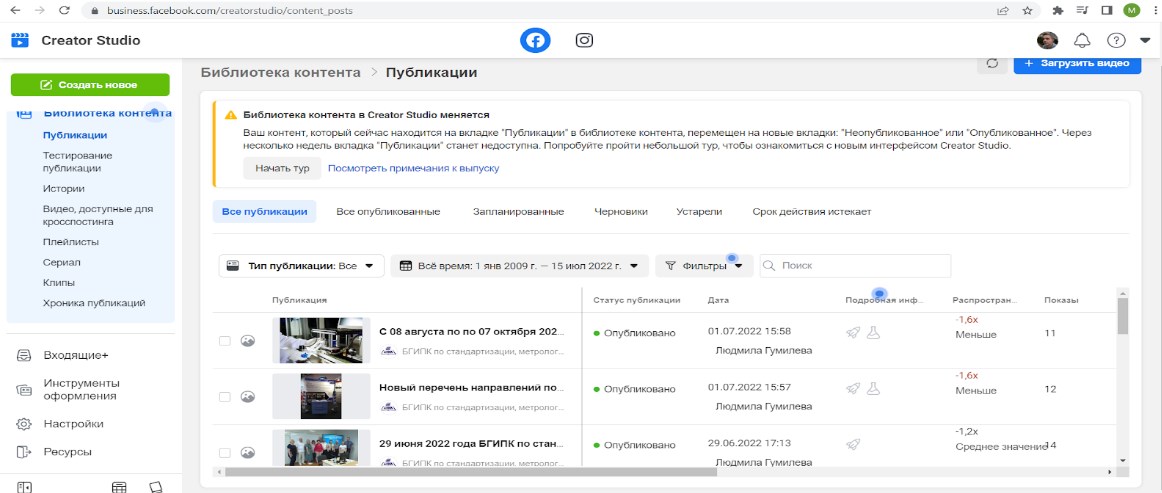Viewport: 1162px width, 493px height.
Task: Click boost rocket icon in first post row
Action: [x=853, y=333]
